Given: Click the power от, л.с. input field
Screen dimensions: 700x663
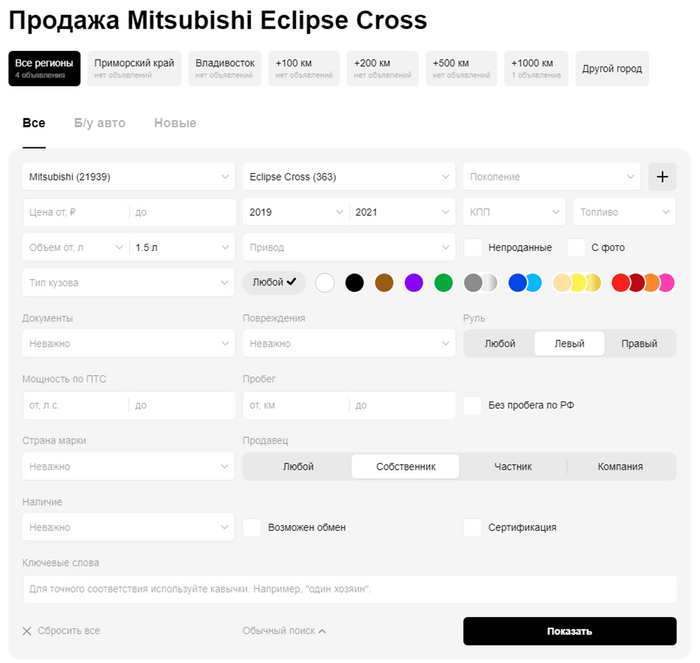Looking at the screenshot, I should pos(75,405).
